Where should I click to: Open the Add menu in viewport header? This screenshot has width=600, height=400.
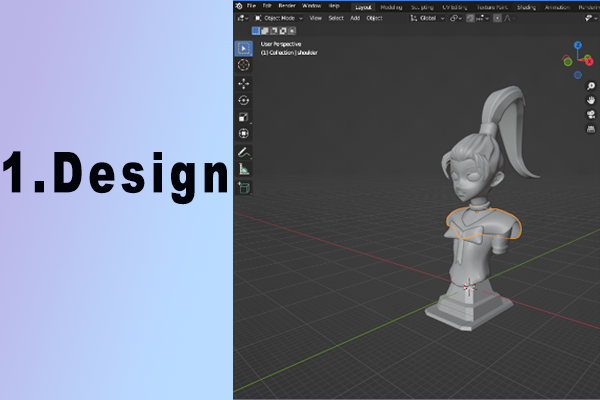355,18
